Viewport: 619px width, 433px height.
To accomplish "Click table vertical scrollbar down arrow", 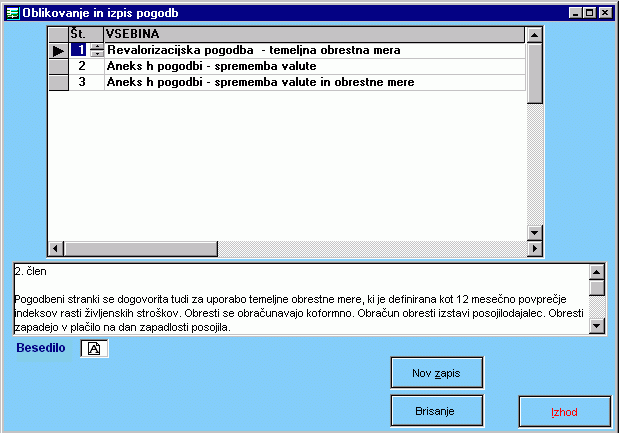I will 535,233.
